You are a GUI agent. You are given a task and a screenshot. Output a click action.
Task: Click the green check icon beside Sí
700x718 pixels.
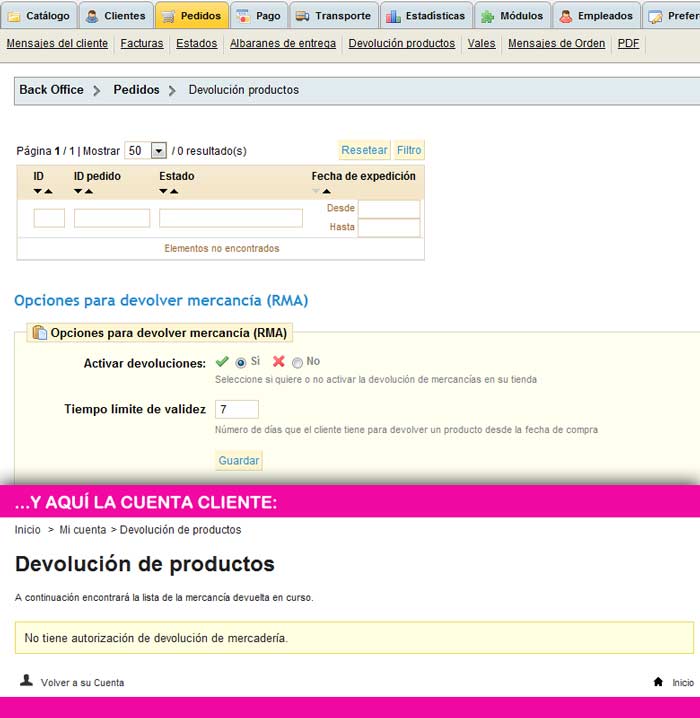(x=222, y=361)
